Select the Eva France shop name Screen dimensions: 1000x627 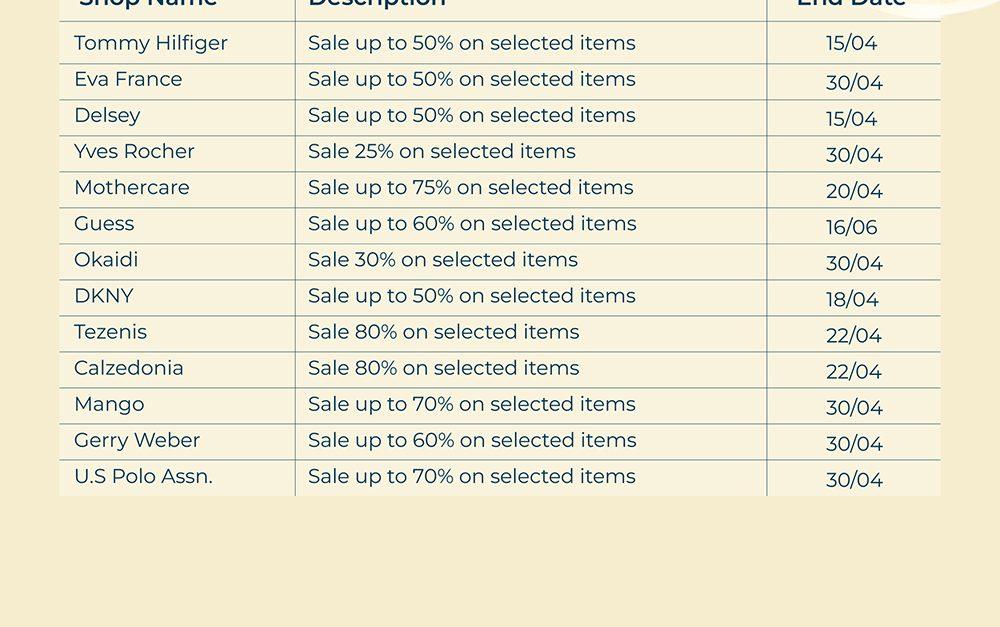(x=128, y=79)
